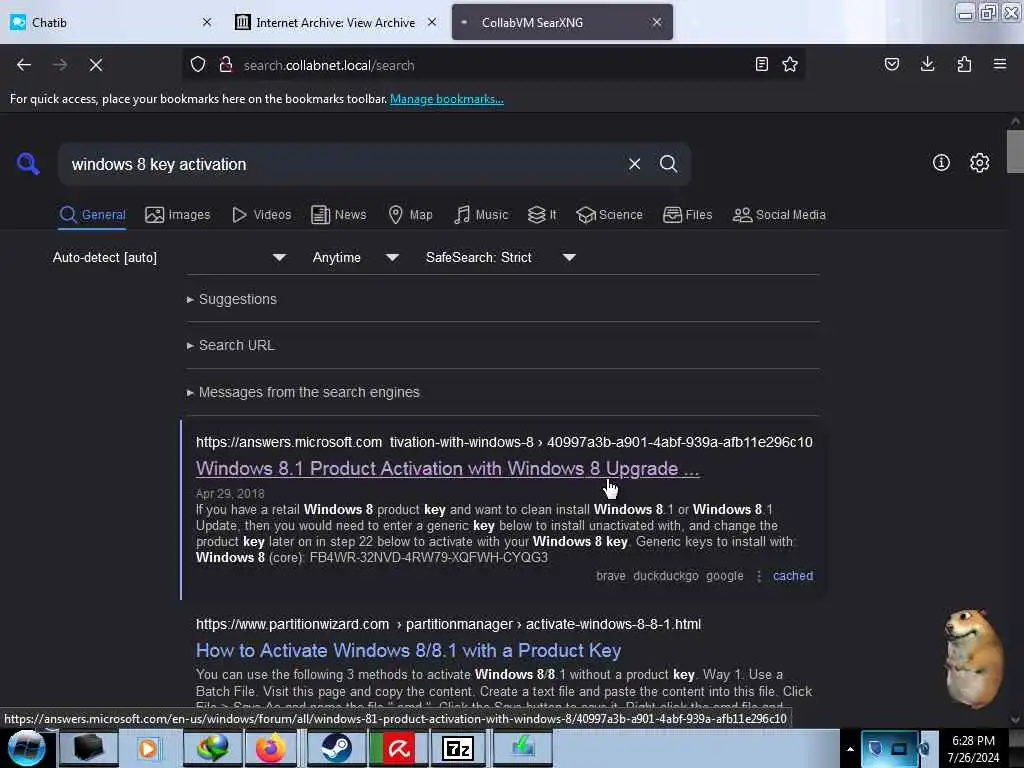
Task: Close the Chatib tab
Action: point(207,22)
